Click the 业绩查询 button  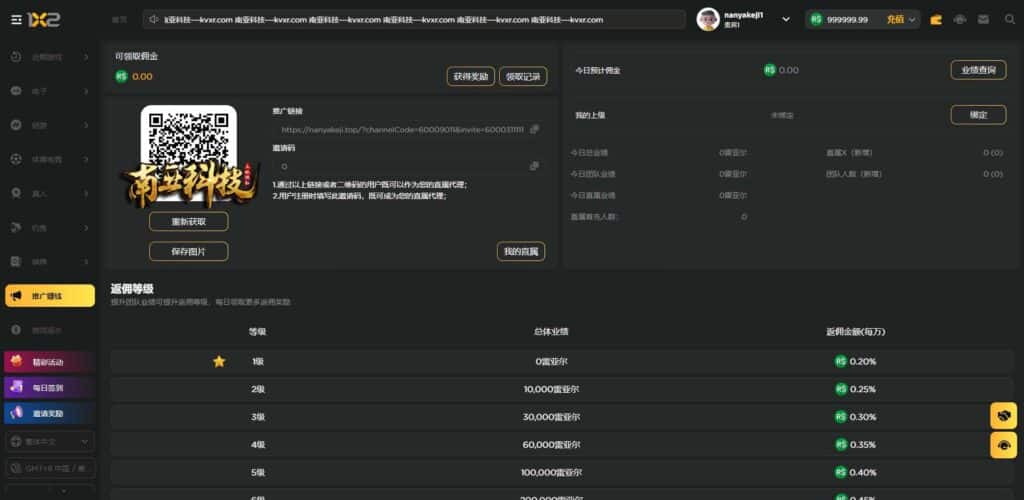(978, 70)
